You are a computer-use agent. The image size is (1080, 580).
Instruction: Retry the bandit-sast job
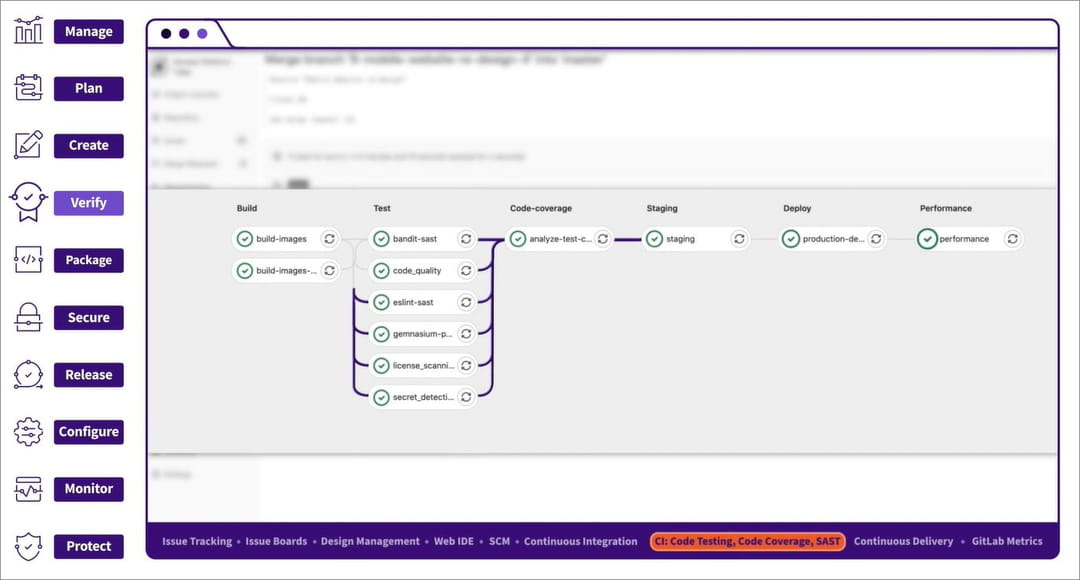point(466,239)
